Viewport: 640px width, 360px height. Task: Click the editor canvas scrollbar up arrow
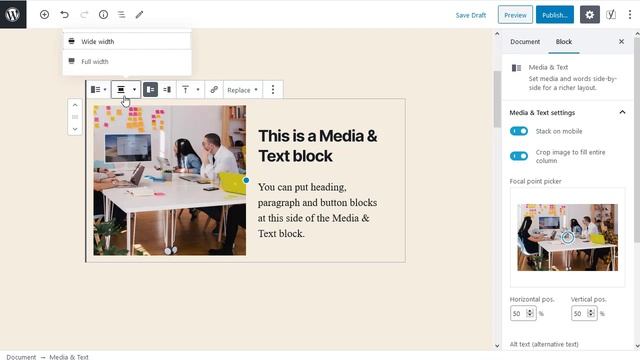497,34
